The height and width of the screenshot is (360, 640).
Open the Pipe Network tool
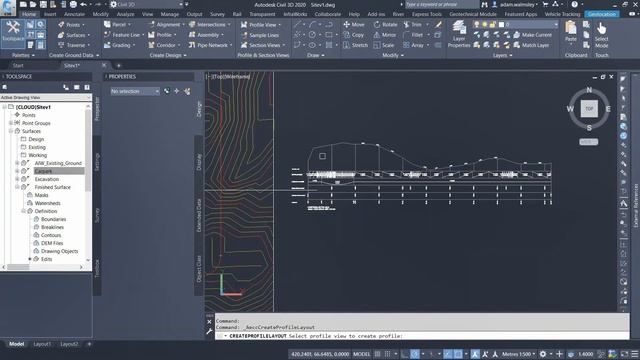coord(210,45)
